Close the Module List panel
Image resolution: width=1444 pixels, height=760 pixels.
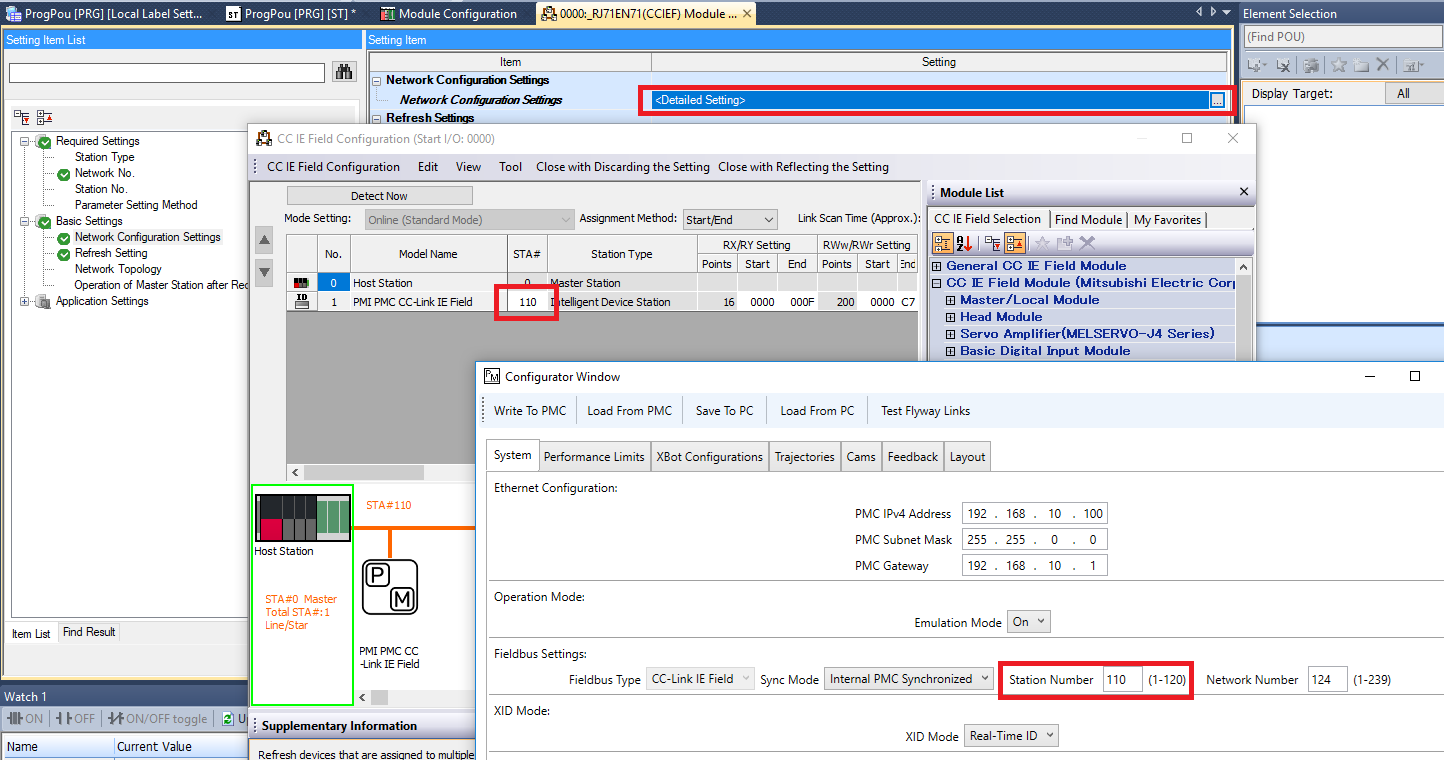click(x=1243, y=192)
